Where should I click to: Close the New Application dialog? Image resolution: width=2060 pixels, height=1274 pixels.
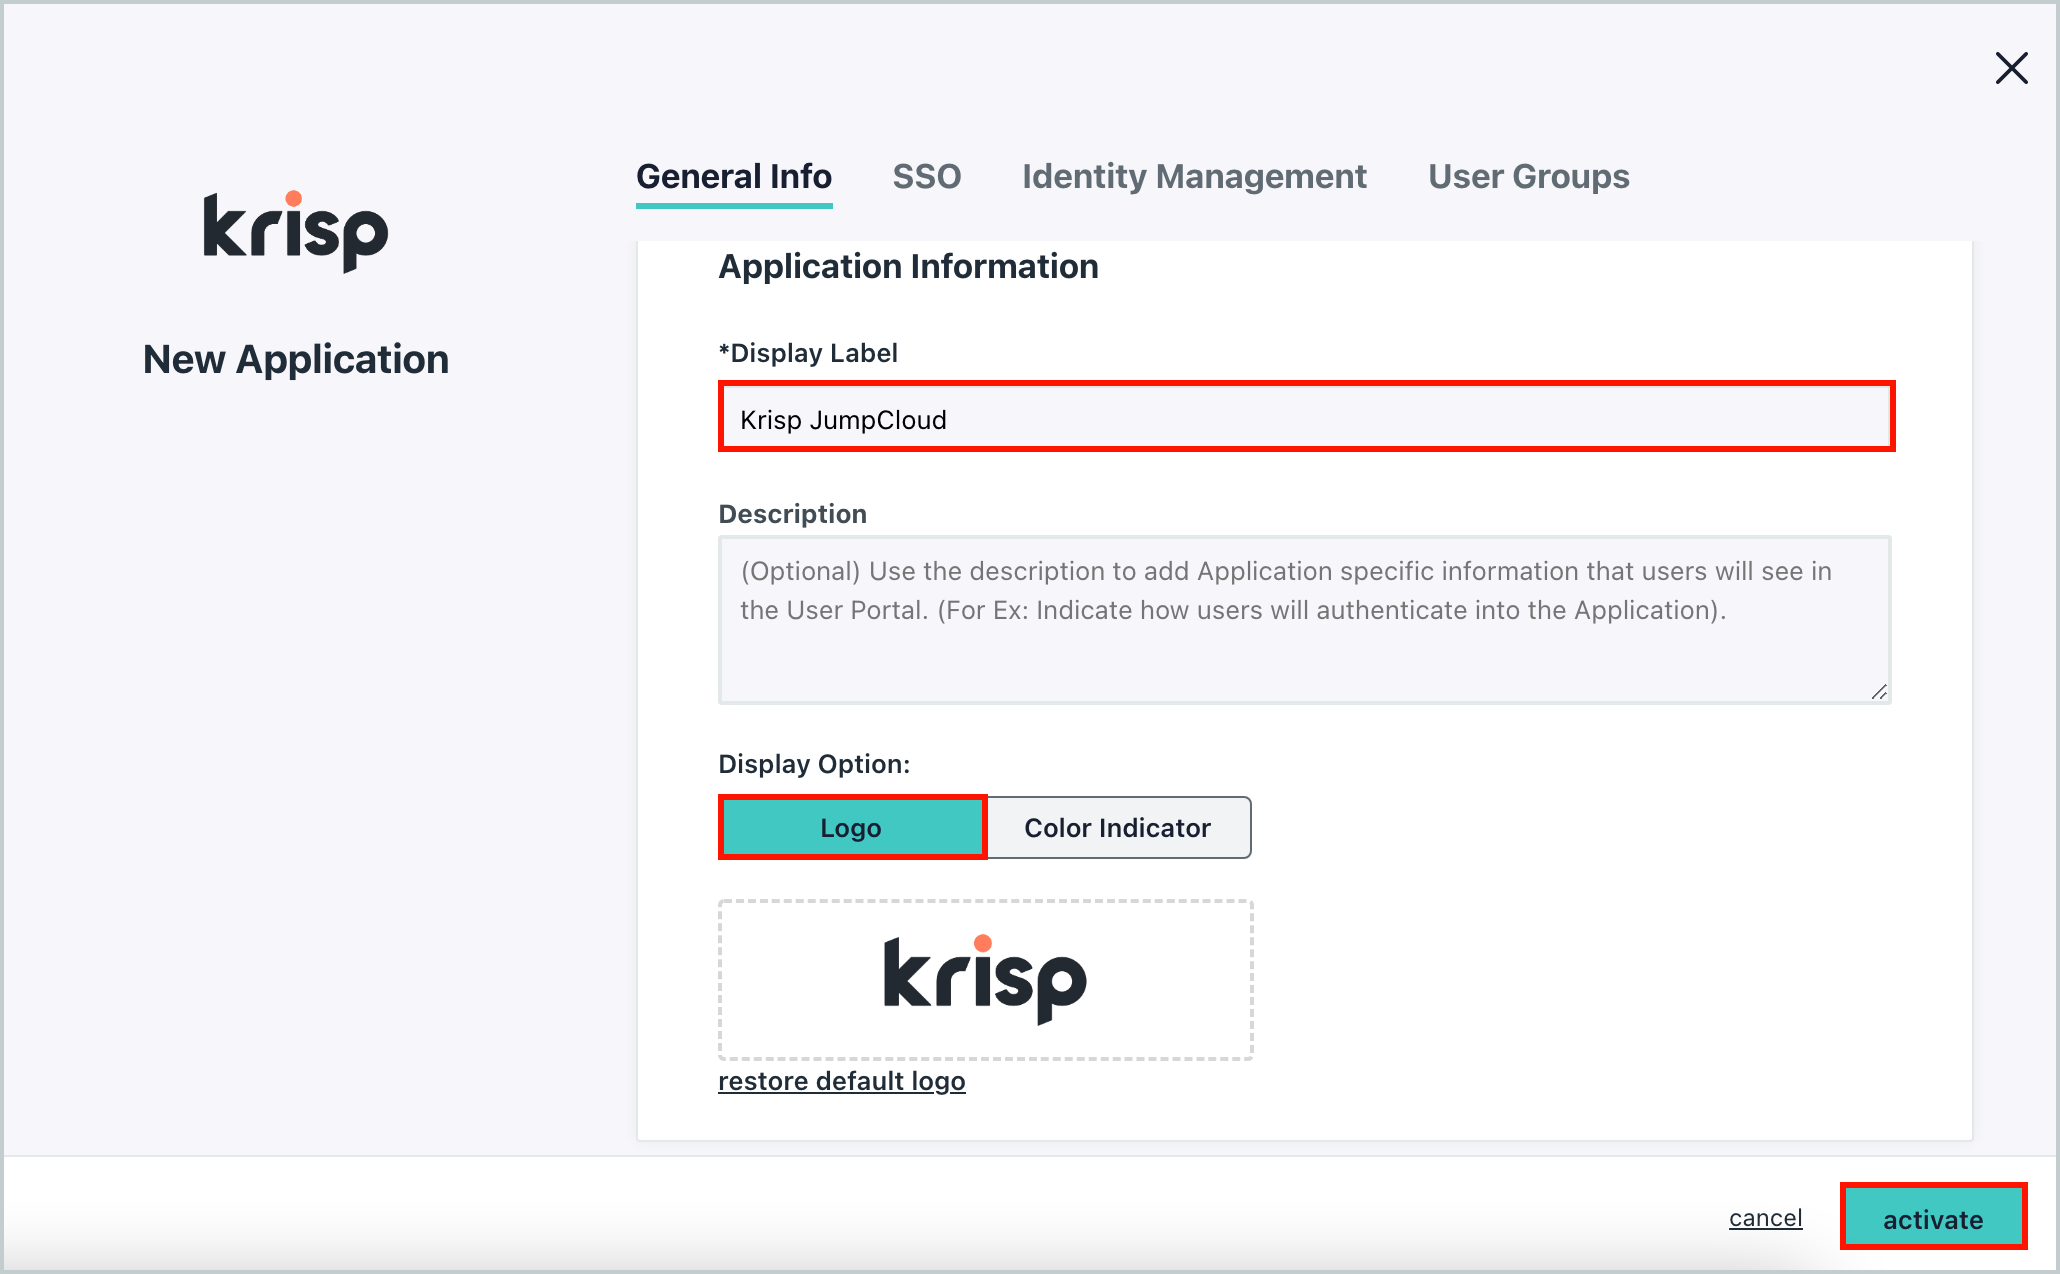[2011, 68]
